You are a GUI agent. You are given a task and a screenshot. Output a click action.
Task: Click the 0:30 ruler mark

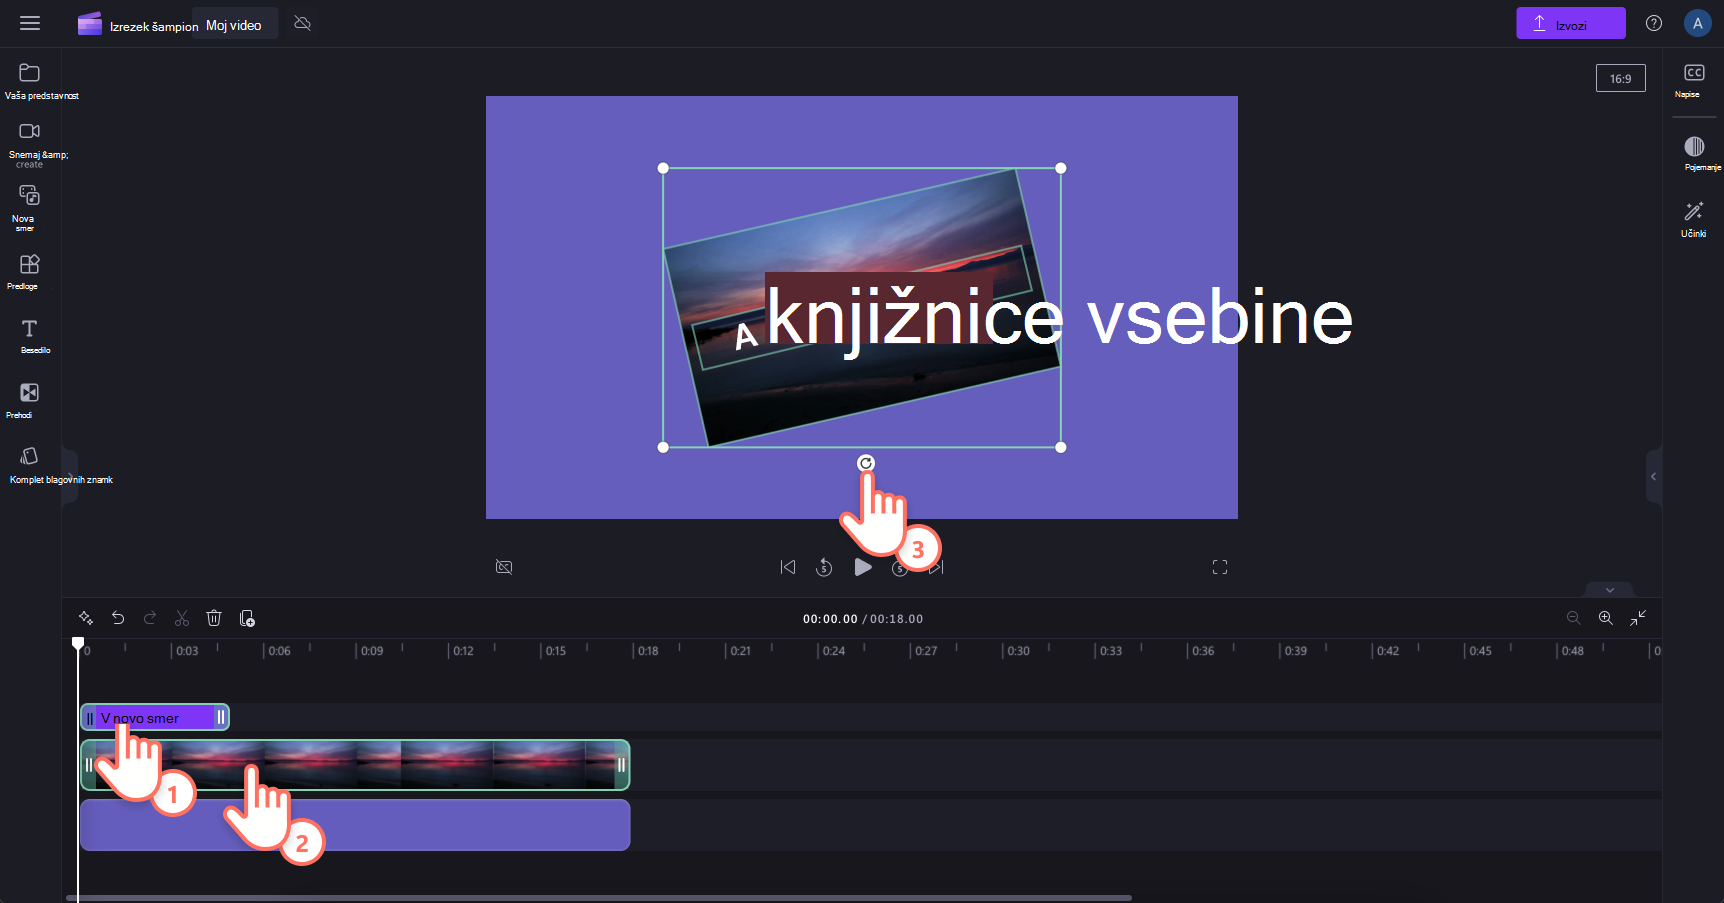pos(1017,650)
